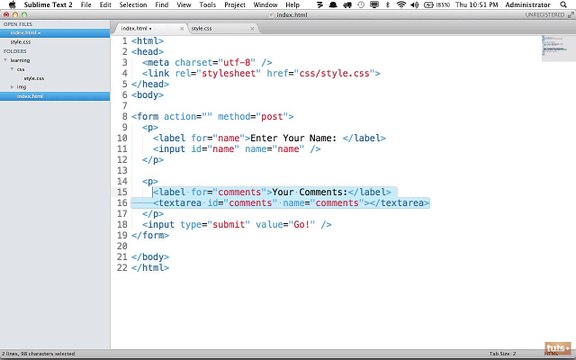
Task: Click the FOLDERS sidebar heading
Action: pos(15,51)
